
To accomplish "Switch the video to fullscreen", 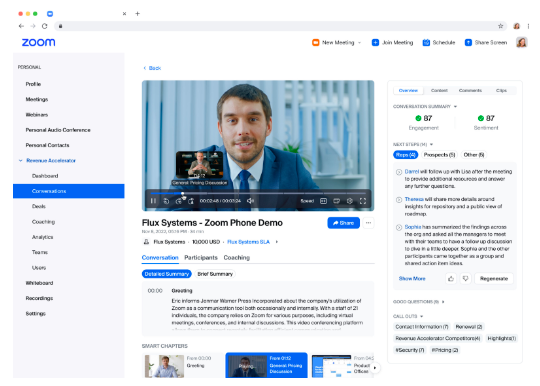I will (x=363, y=201).
